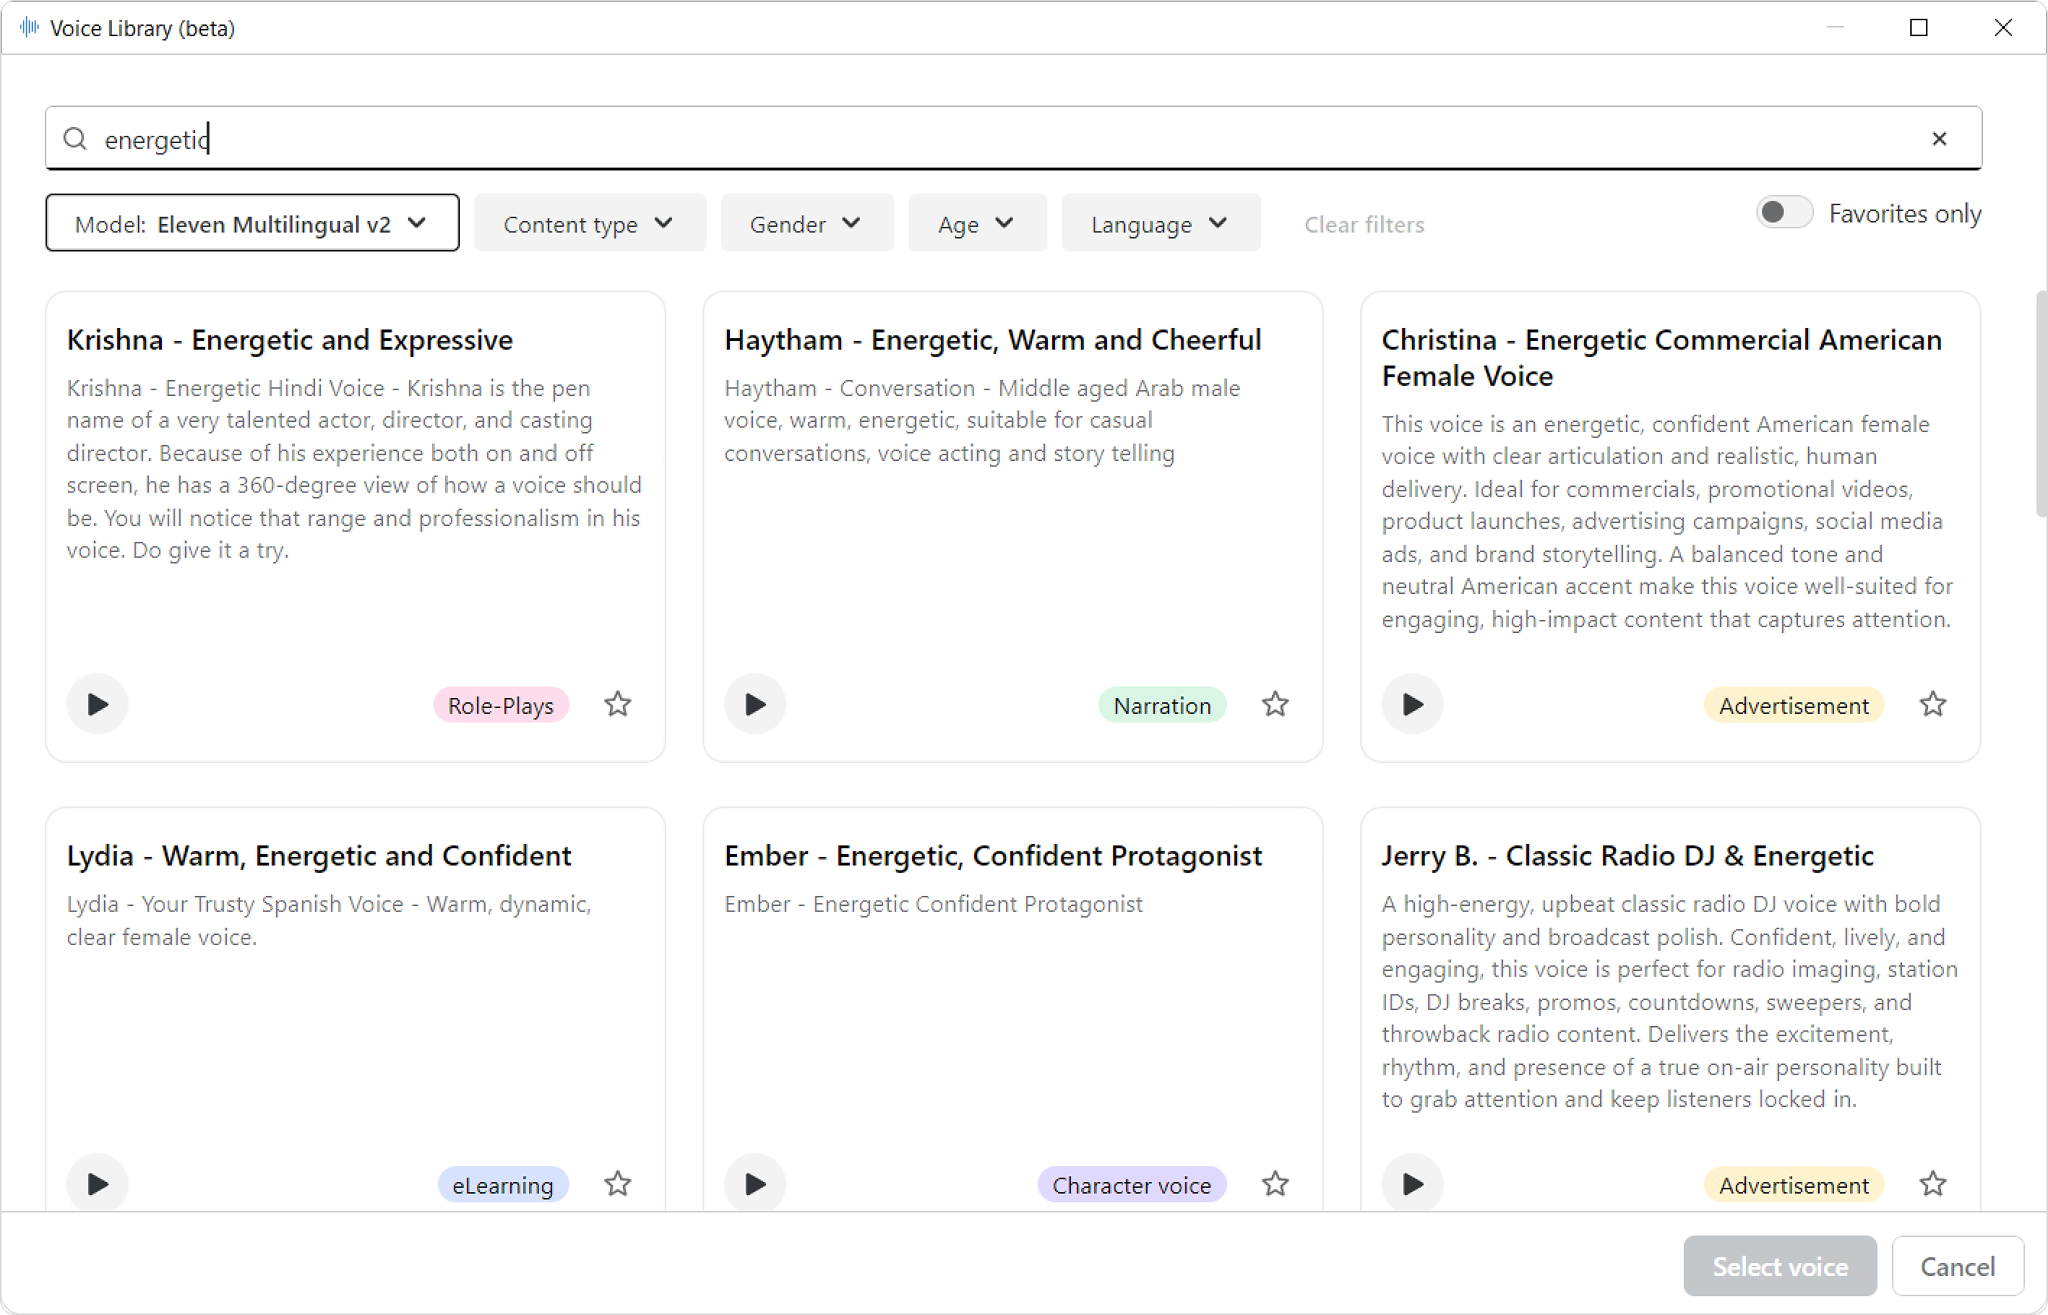Screen dimensions: 2048x1315
Task: Open the Language filter dropdown
Action: coord(1160,223)
